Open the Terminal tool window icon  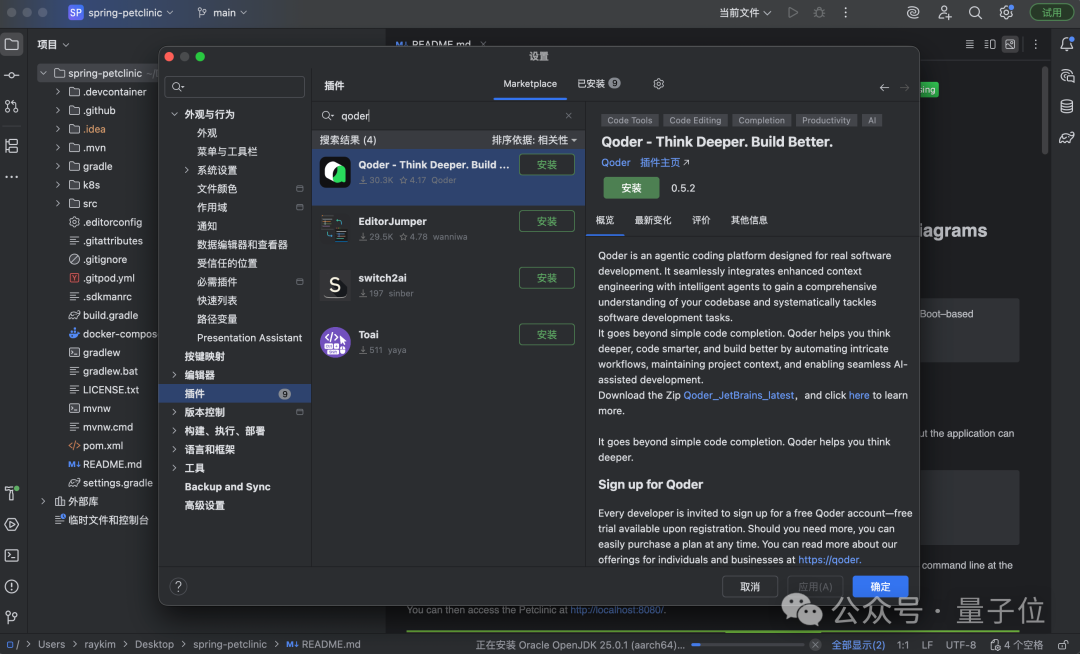coord(12,555)
